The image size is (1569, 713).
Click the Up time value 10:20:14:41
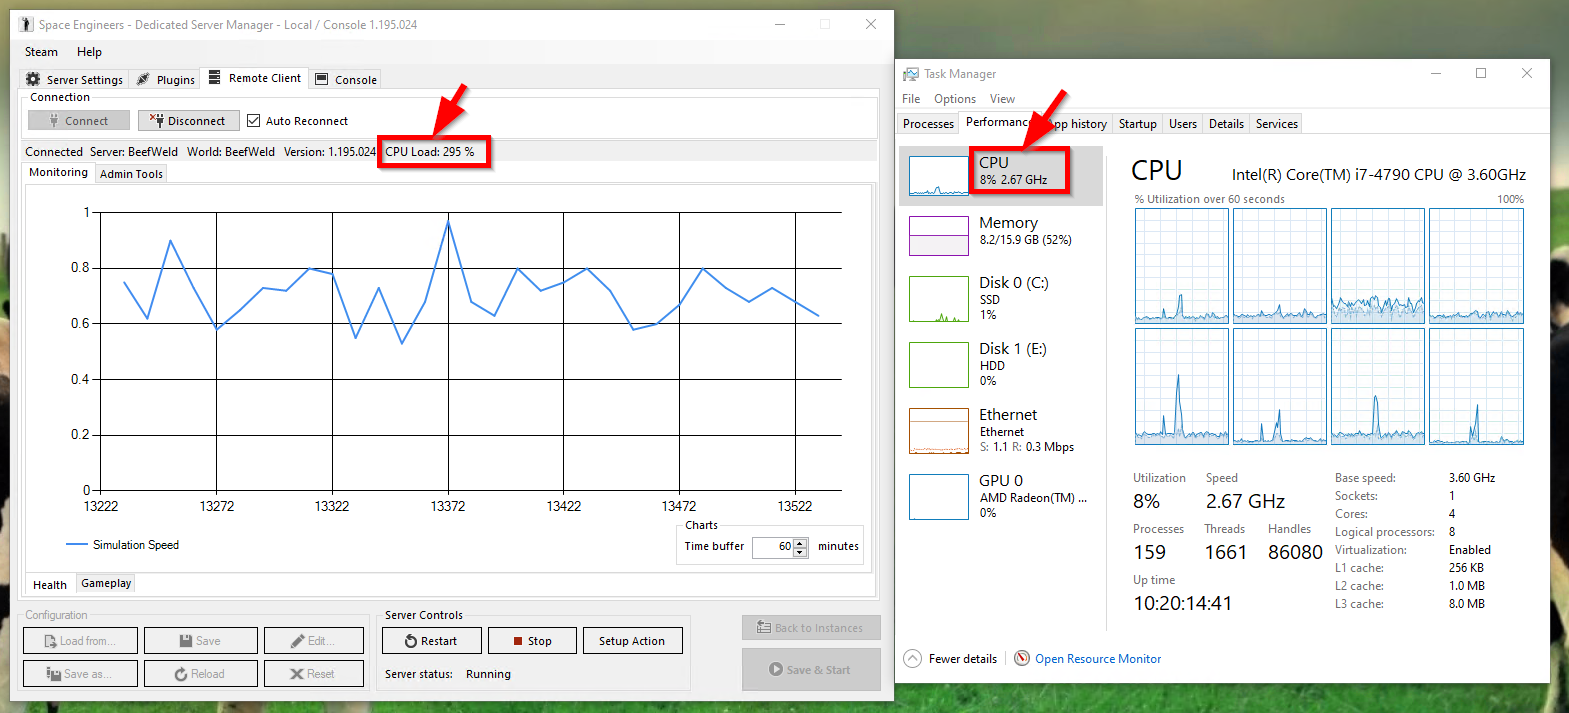(1183, 603)
